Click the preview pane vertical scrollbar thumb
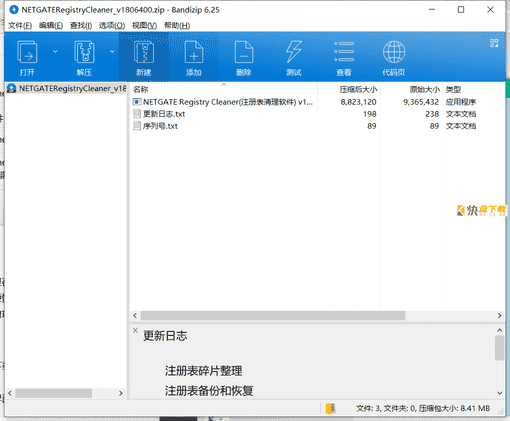510x421 pixels. [x=499, y=348]
